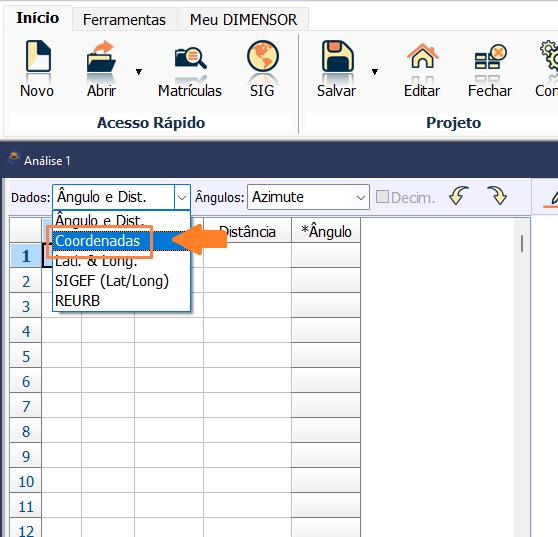
Task: Open the Ângulos Azimute combo box
Action: click(308, 197)
